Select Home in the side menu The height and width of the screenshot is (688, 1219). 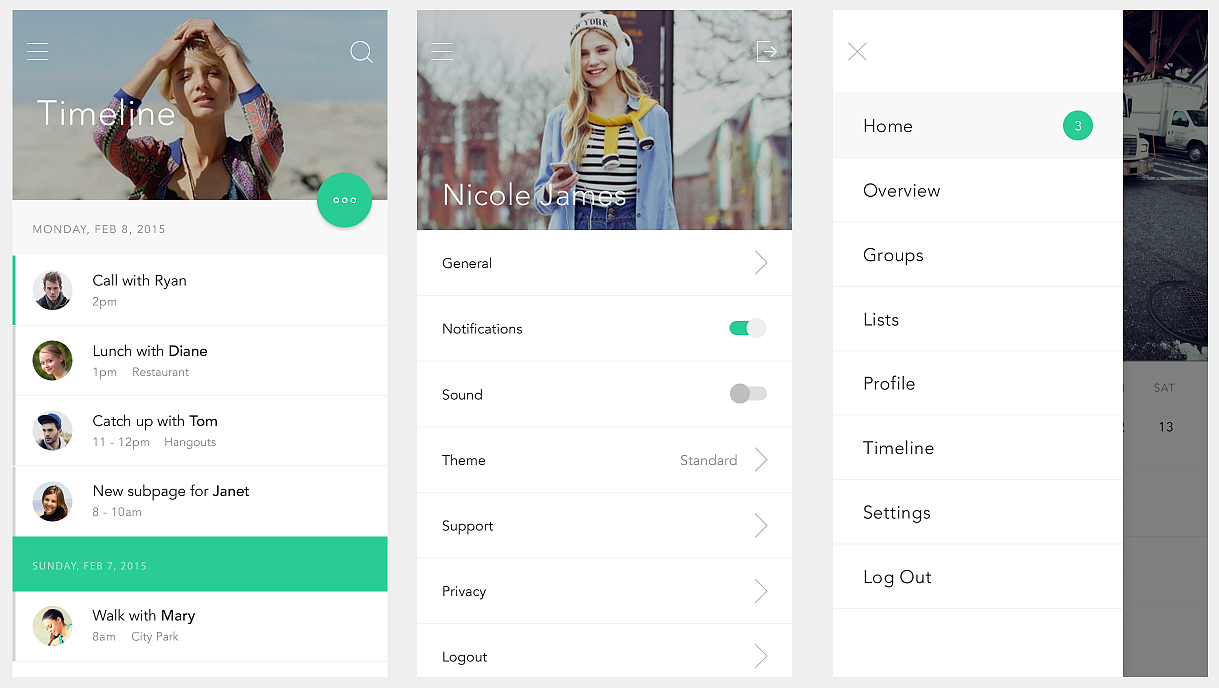click(977, 126)
